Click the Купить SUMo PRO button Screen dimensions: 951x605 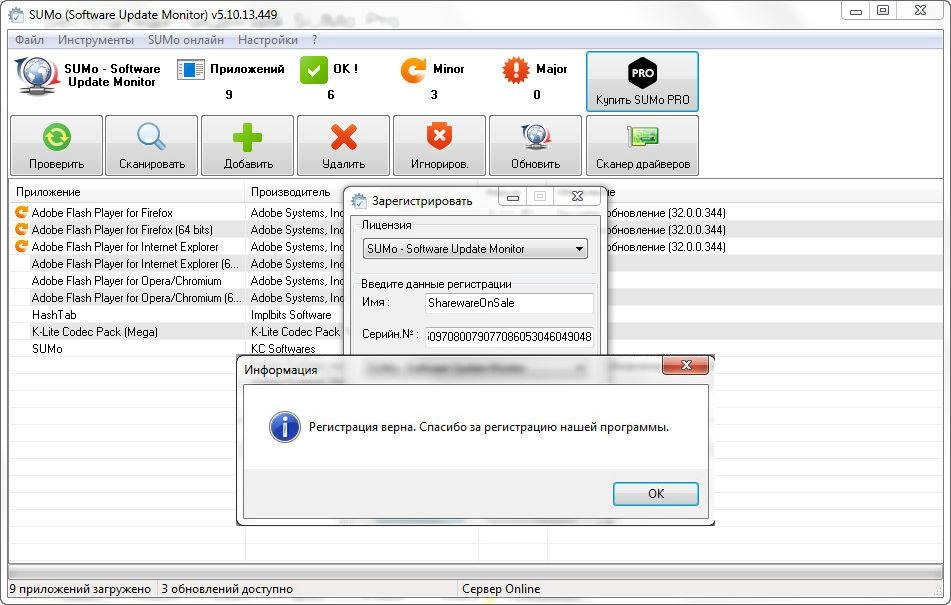click(x=642, y=81)
